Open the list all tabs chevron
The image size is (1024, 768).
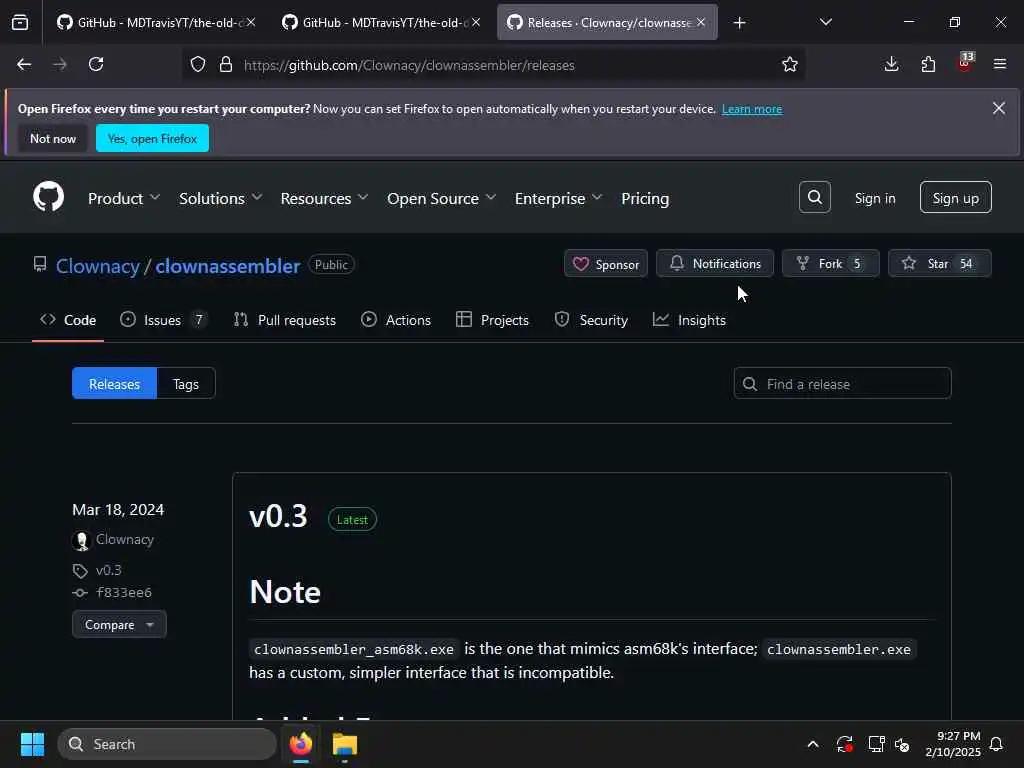coord(825,23)
